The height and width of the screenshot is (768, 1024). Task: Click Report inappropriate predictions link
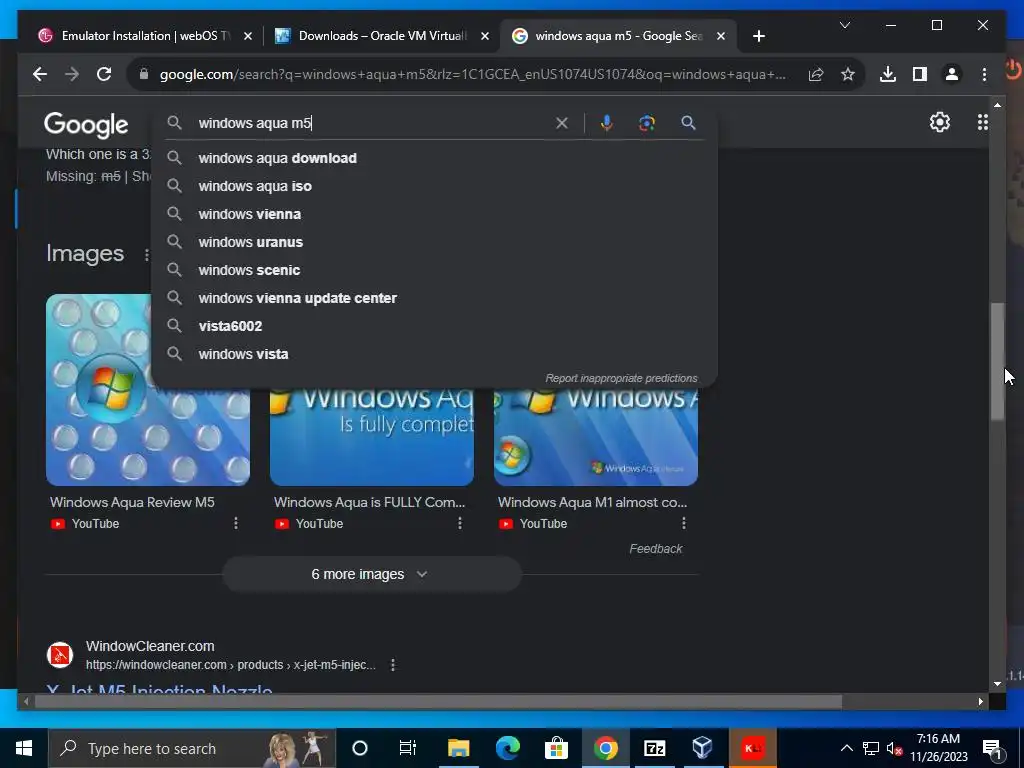pos(621,378)
